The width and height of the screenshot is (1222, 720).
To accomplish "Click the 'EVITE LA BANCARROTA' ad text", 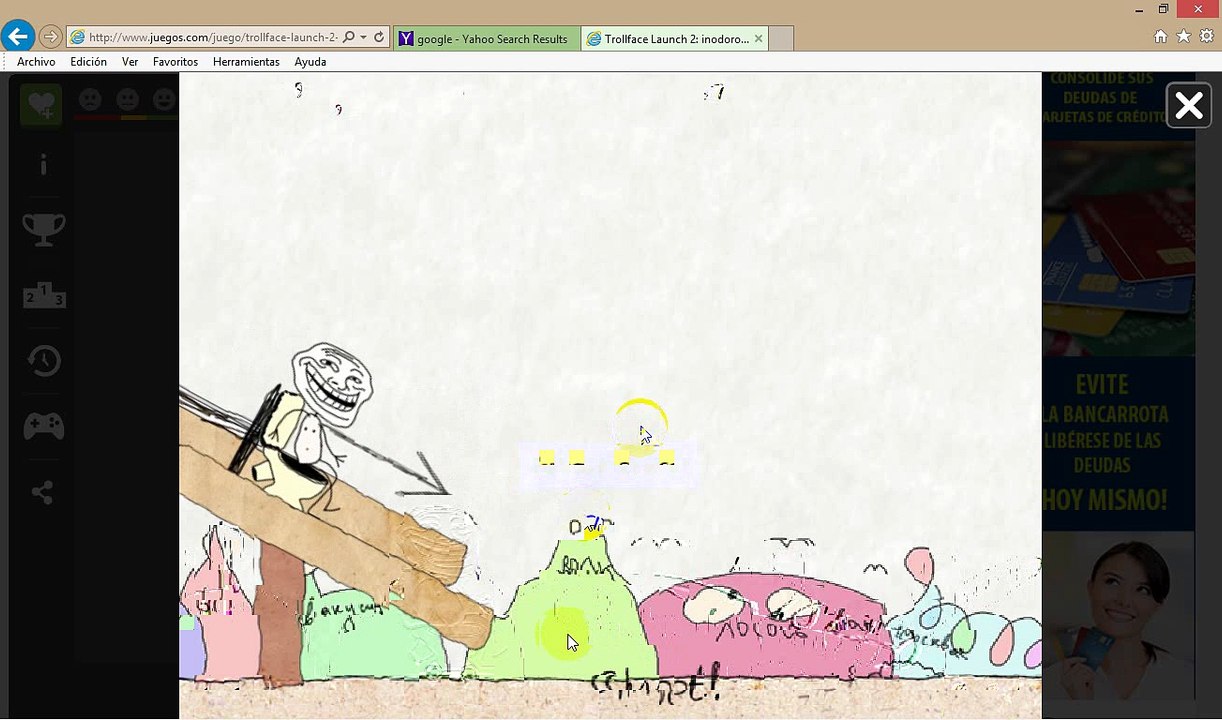I will pos(1104,400).
